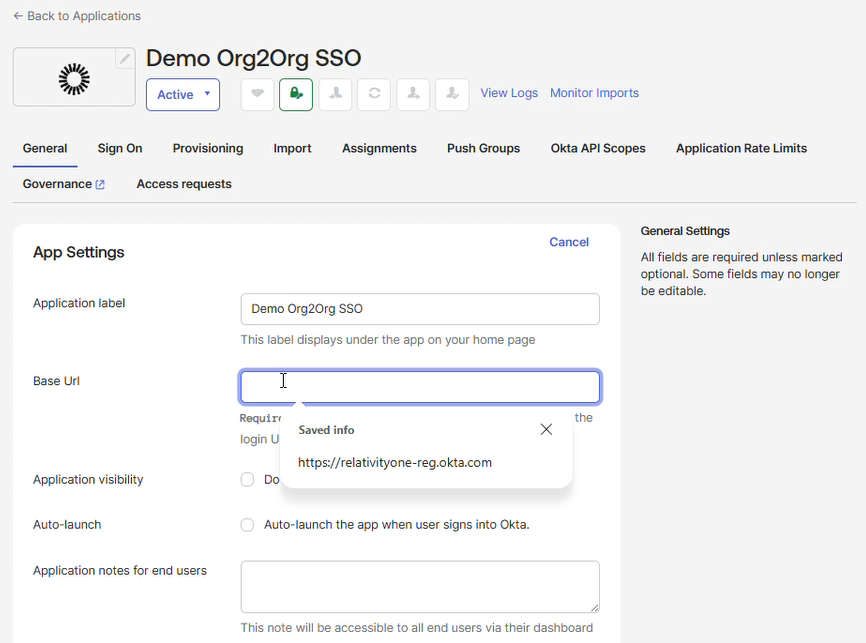The image size is (866, 643).
Task: Open the Provisioning tab
Action: coord(208,148)
